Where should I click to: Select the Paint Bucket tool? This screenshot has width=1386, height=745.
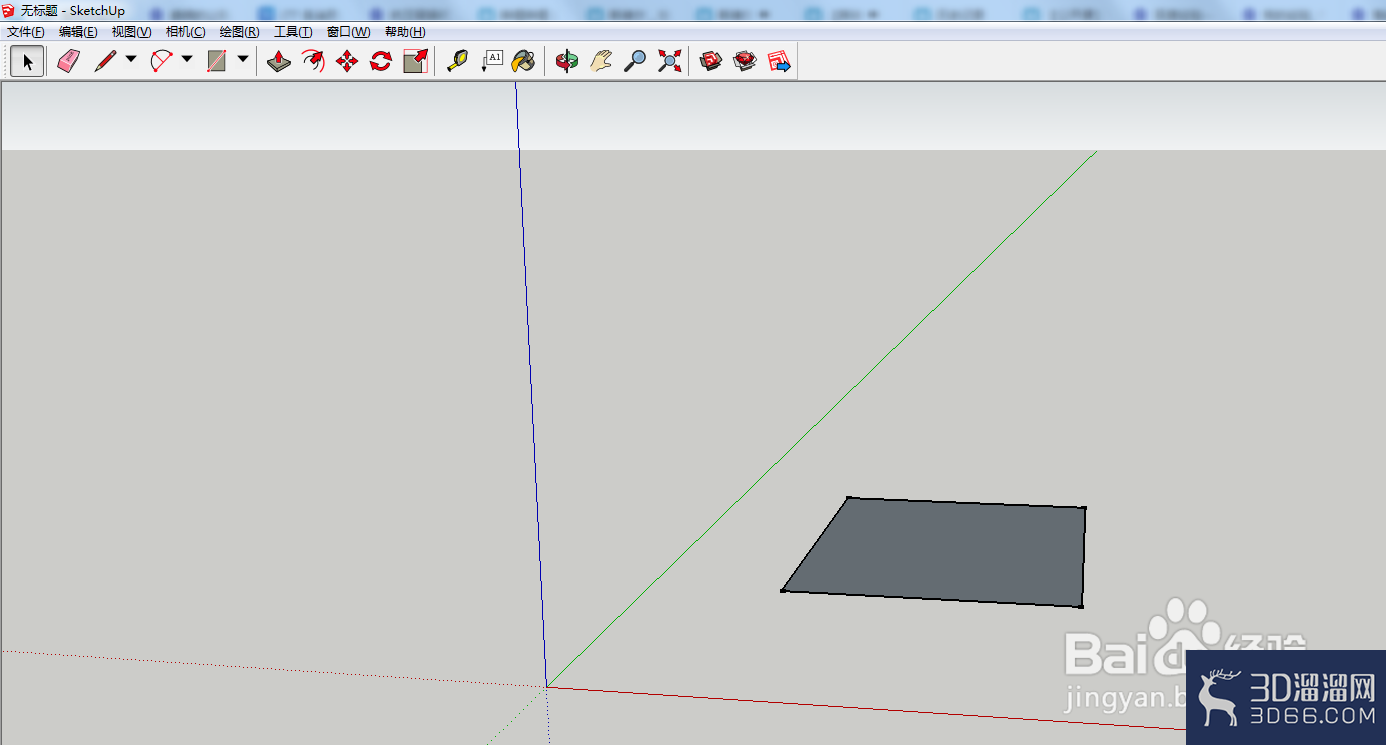coord(523,62)
